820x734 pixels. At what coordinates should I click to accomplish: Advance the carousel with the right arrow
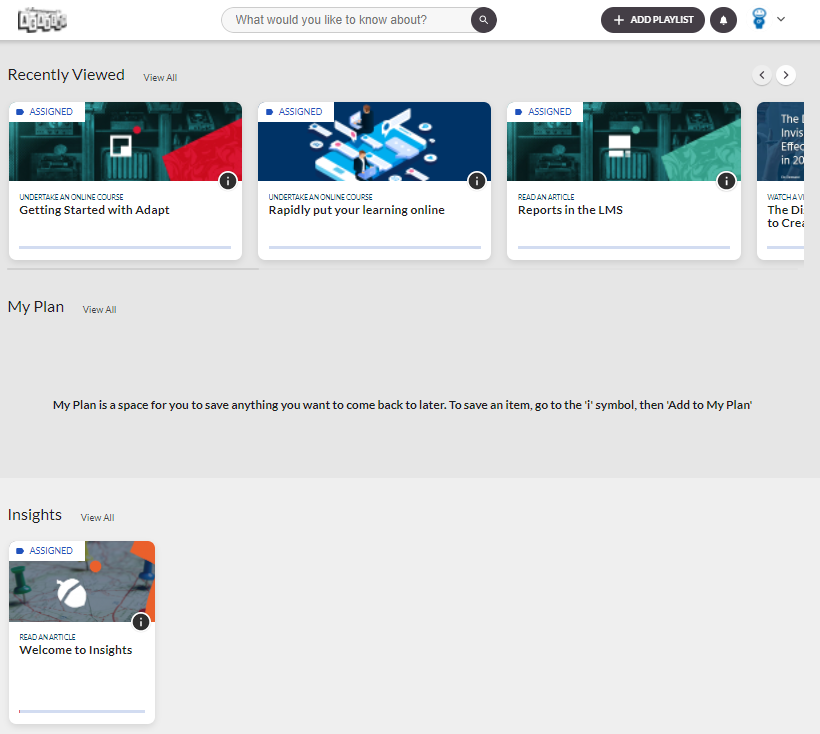786,74
